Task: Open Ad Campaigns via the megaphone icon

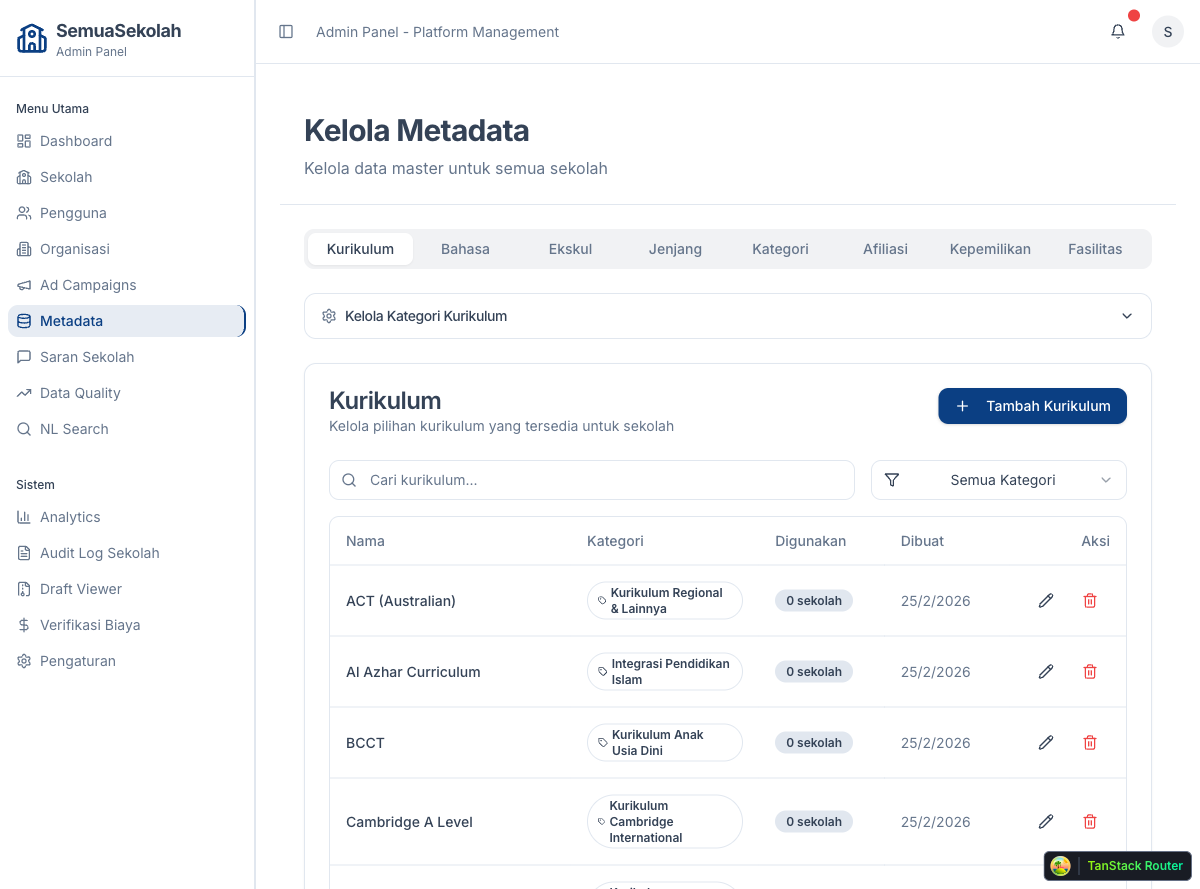Action: (x=23, y=285)
